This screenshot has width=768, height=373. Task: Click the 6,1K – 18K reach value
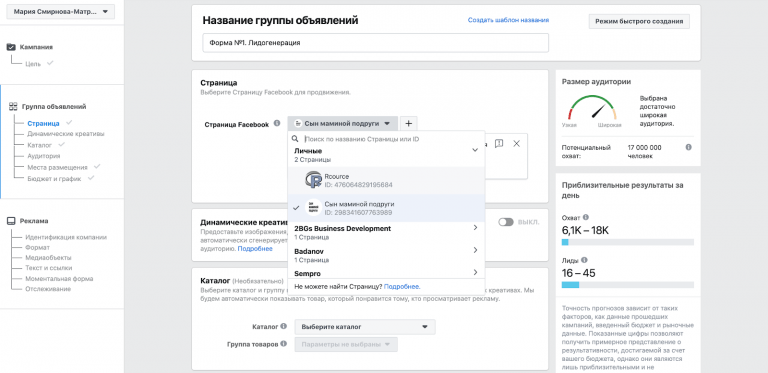pyautogui.click(x=585, y=230)
